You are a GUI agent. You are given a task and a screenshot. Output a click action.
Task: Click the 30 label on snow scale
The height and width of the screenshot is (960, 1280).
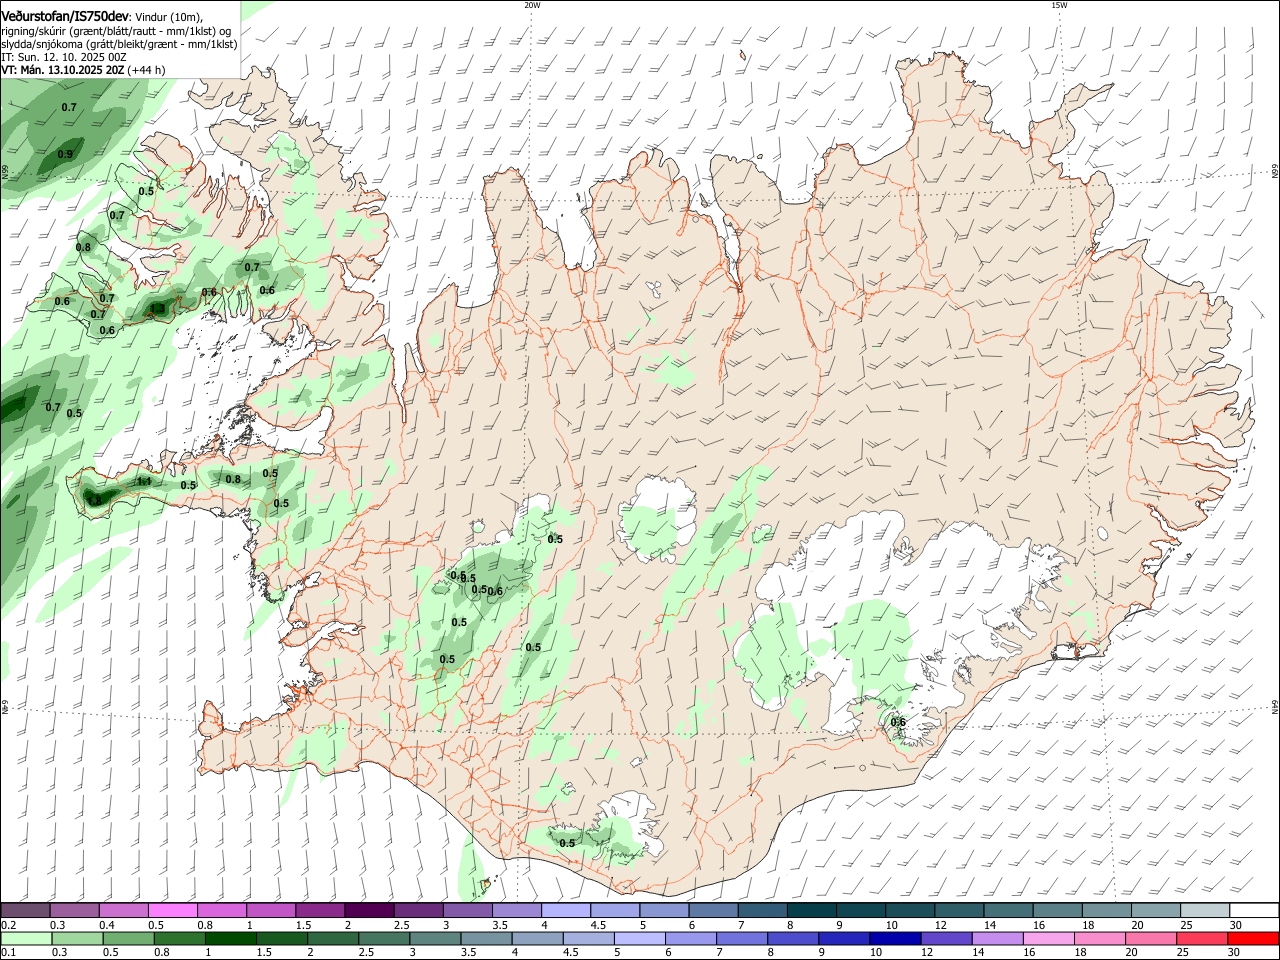tap(1235, 925)
